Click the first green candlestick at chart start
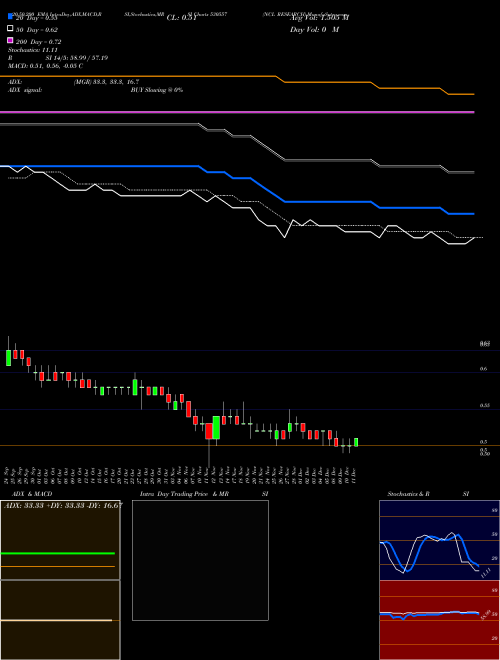 8,357
